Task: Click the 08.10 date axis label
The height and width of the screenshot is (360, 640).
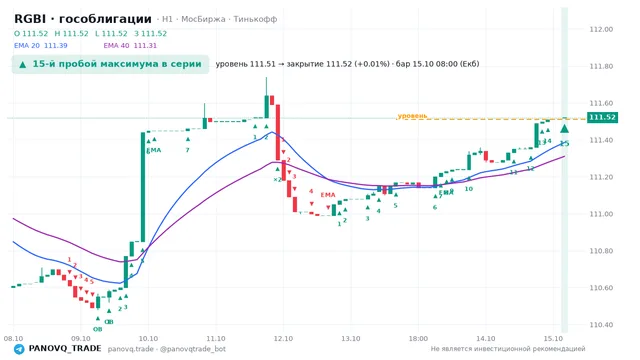Action: 13,339
